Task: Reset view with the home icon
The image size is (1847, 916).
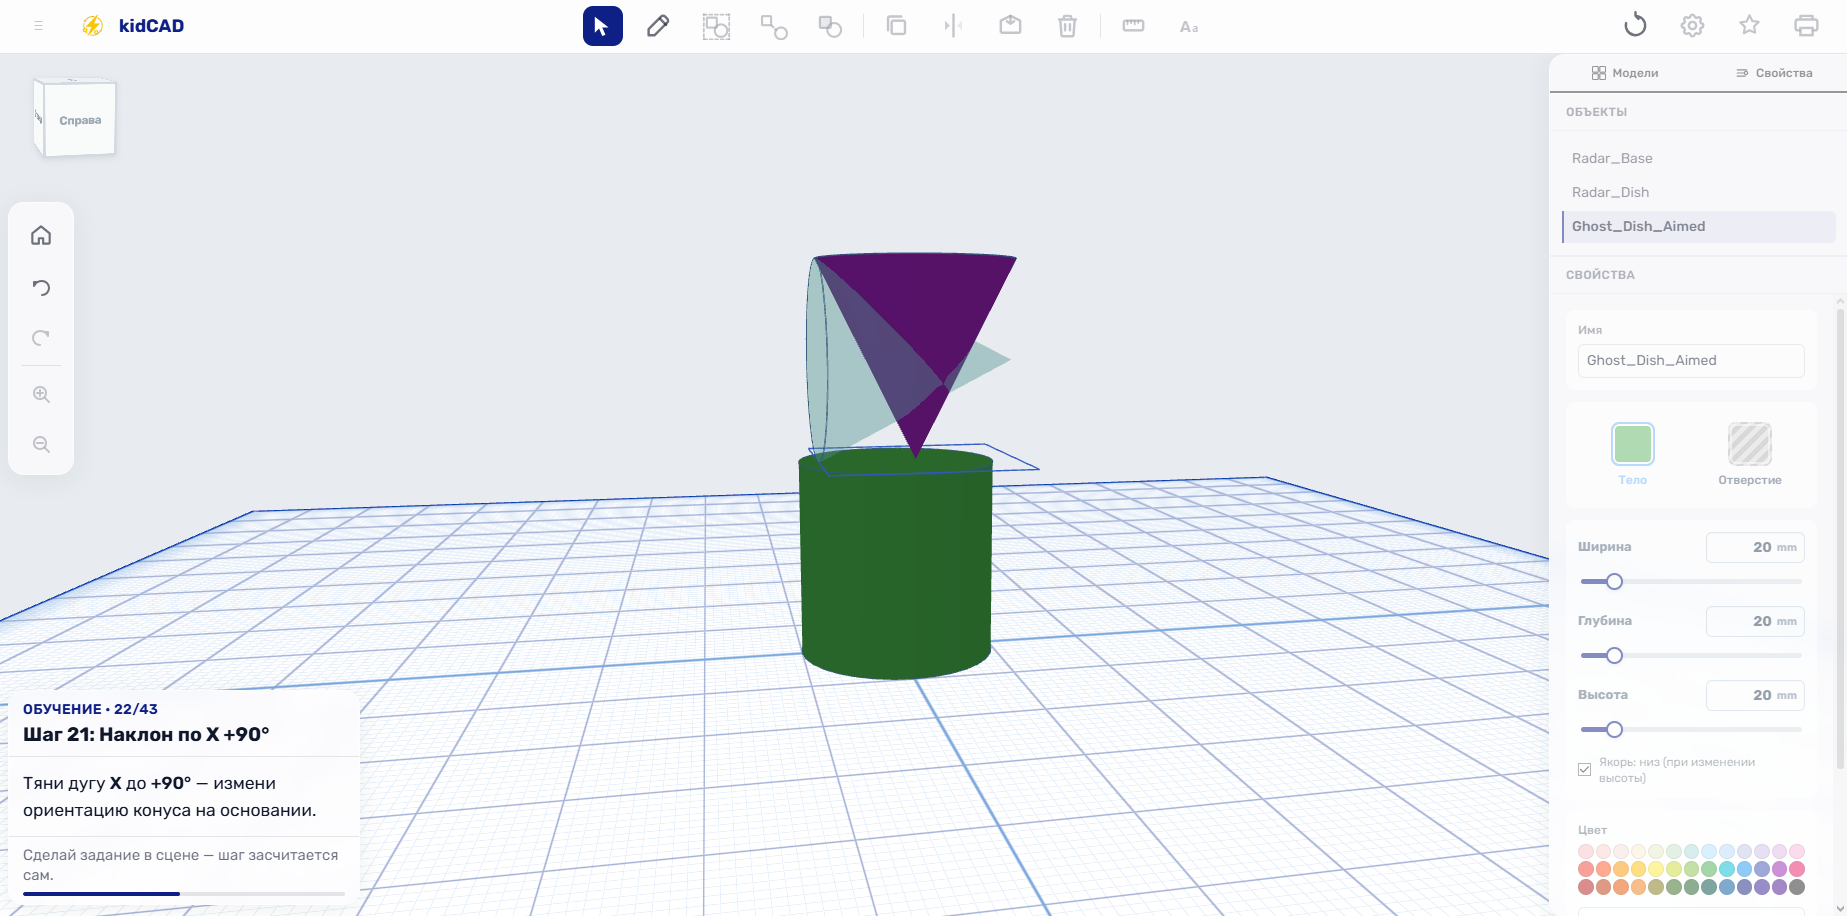Action: coord(41,235)
